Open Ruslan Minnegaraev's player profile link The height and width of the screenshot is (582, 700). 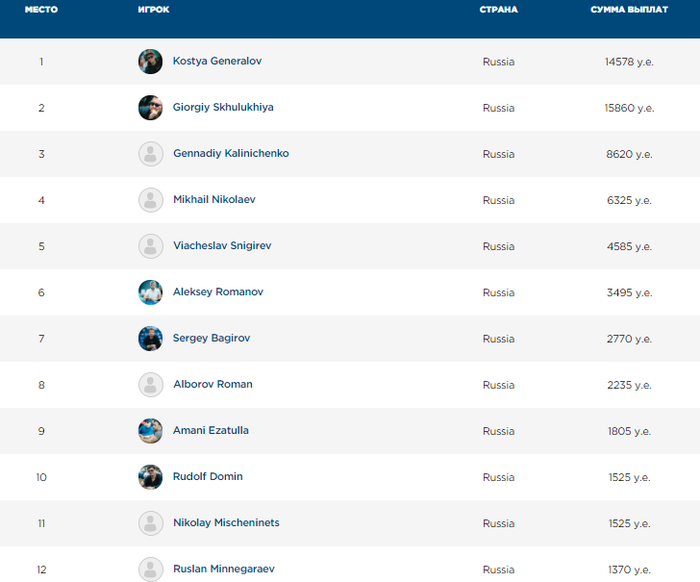224,569
